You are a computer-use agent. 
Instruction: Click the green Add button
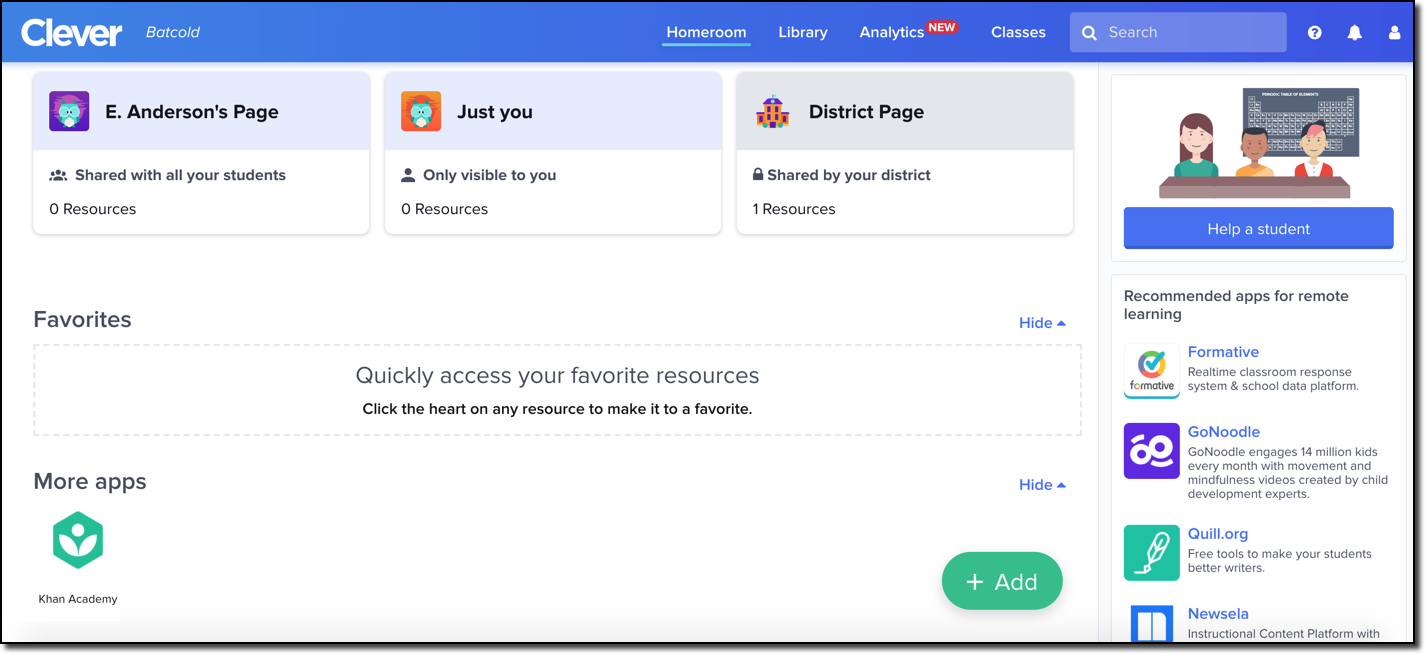tap(1002, 581)
